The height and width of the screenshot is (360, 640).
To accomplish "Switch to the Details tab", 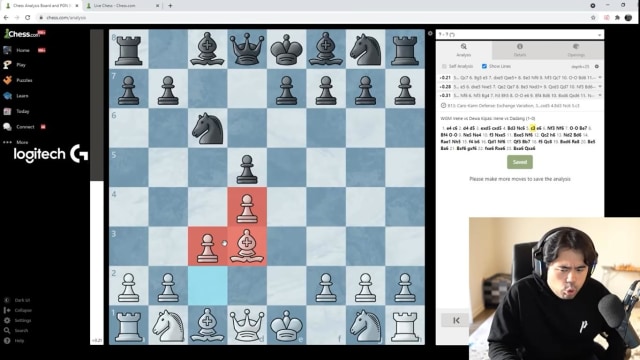I will click(x=520, y=50).
